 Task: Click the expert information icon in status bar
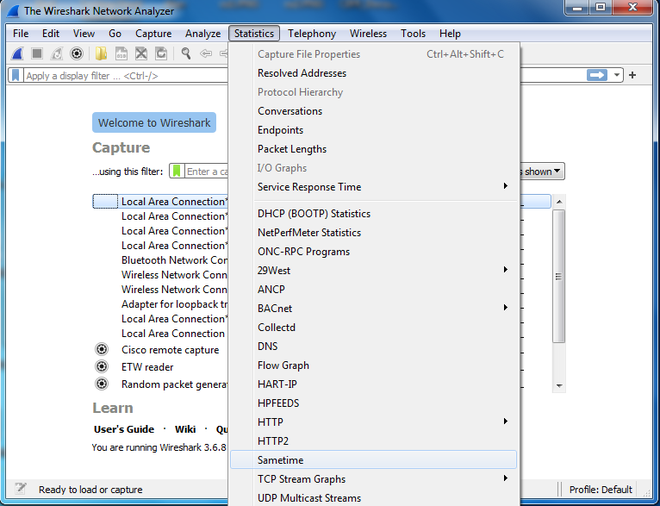[20, 489]
